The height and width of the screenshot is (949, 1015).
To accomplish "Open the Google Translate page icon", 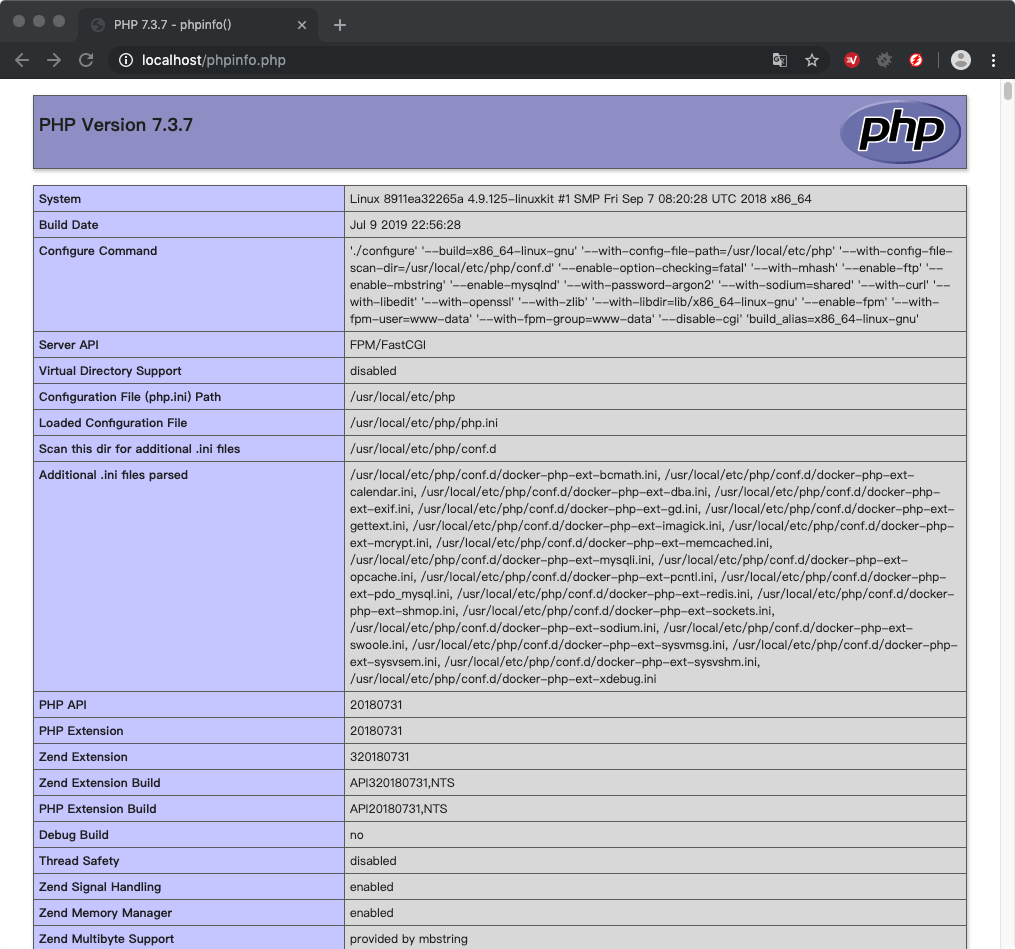I will (779, 60).
